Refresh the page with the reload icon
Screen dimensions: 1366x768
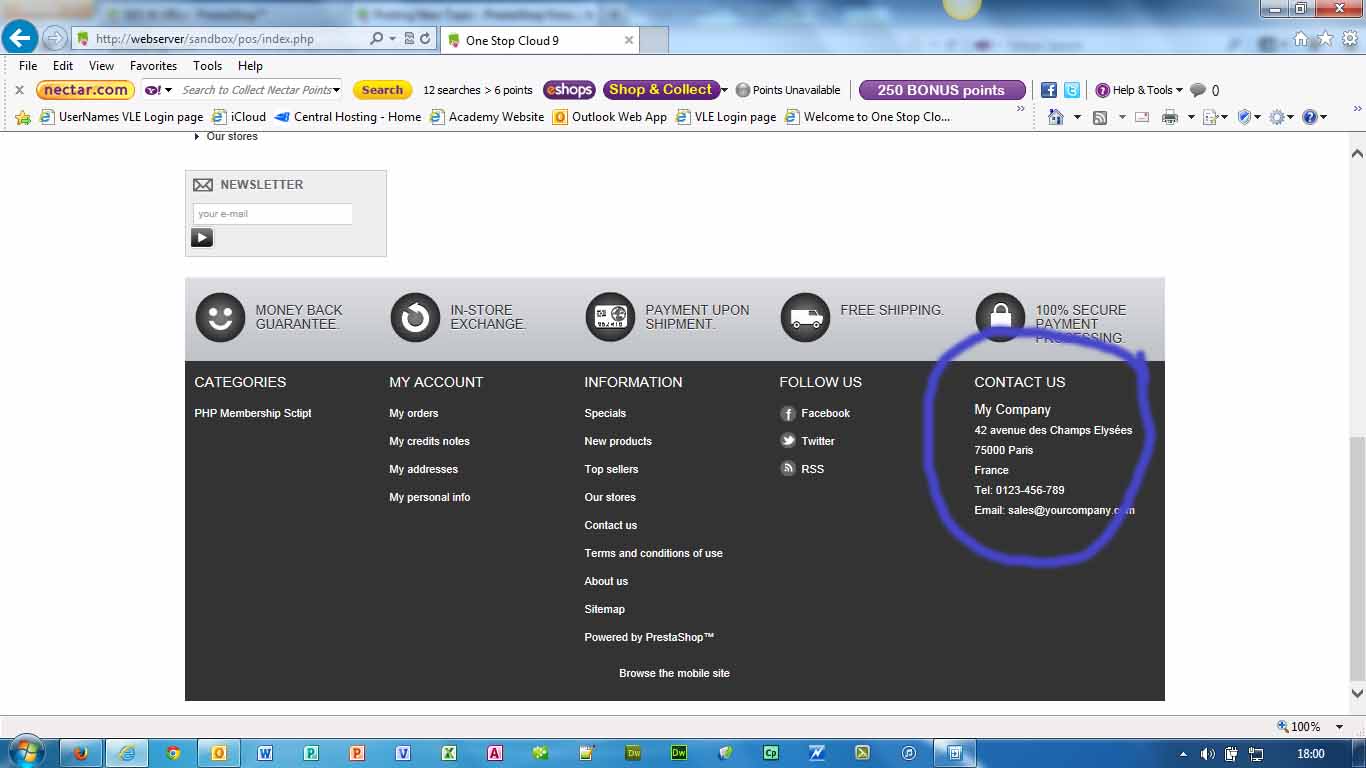[426, 39]
